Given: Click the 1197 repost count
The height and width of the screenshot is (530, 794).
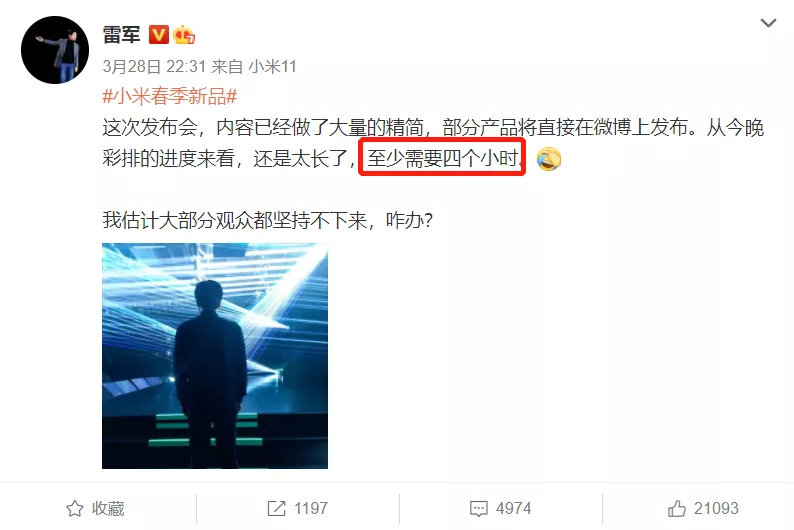Looking at the screenshot, I should tap(310, 508).
